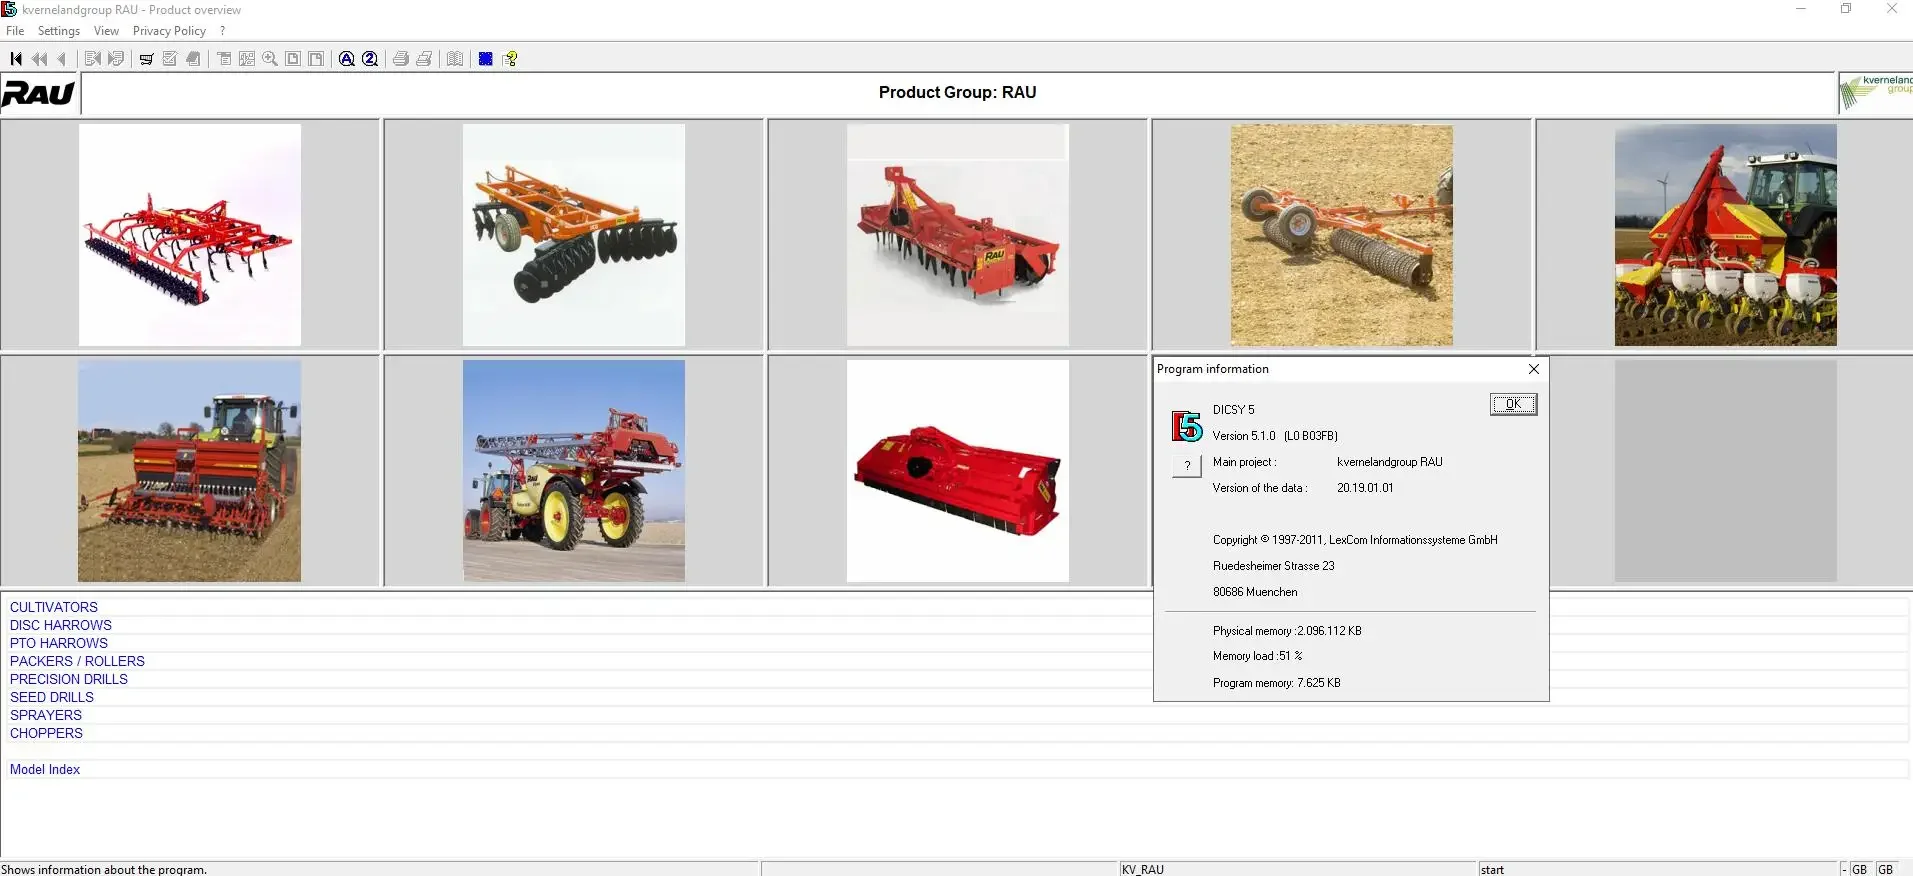The image size is (1913, 876).
Task: Click the 'Program memory: 7.625 KB' line
Action: tap(1277, 683)
